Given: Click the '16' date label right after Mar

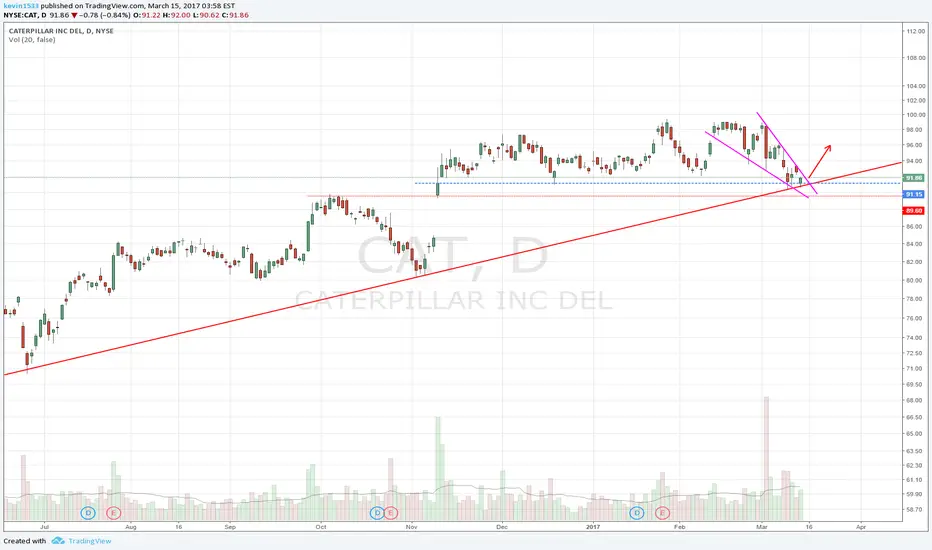Looking at the screenshot, I should [808, 527].
